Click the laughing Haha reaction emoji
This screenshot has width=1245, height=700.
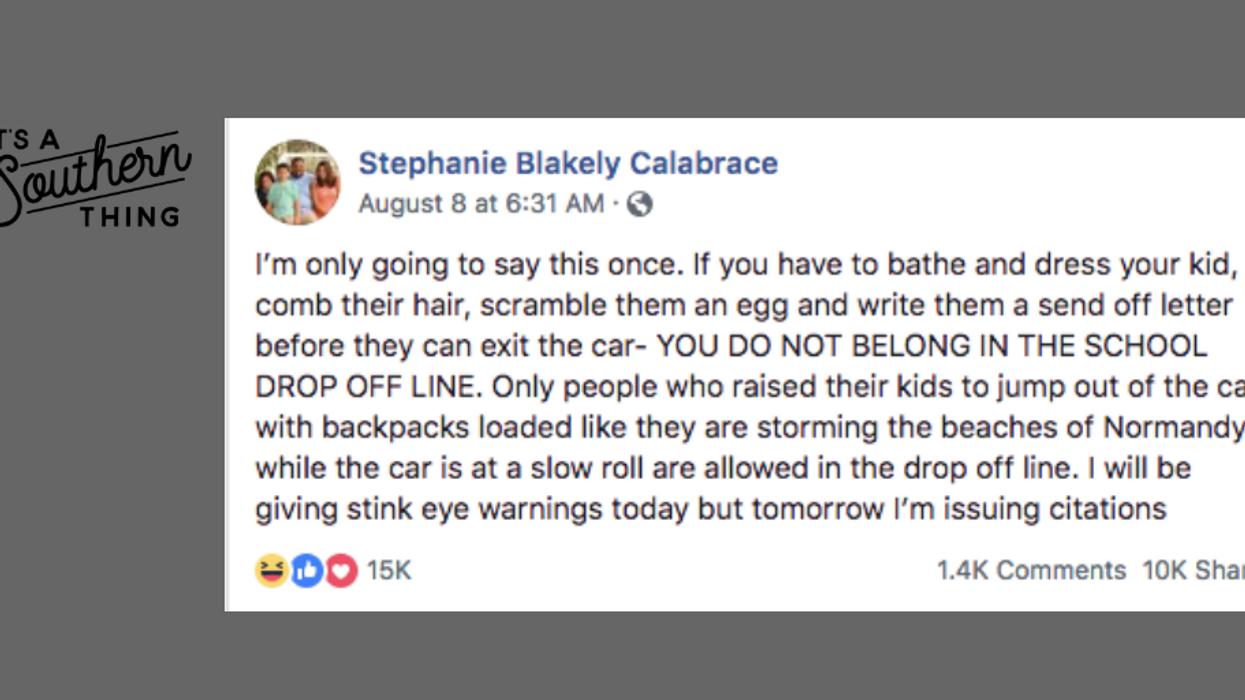pyautogui.click(x=271, y=571)
